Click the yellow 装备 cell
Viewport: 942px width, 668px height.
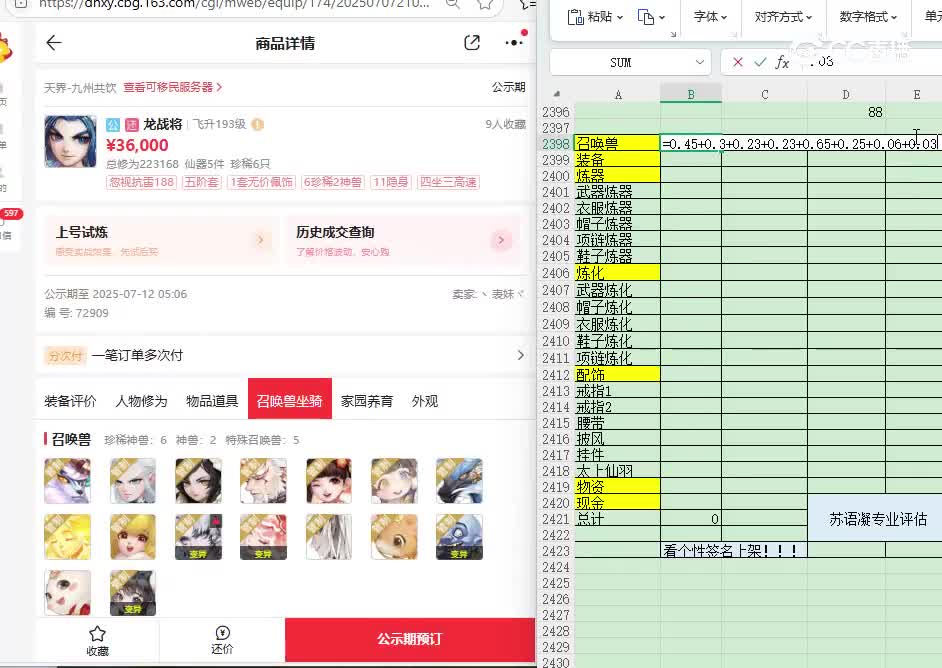tap(617, 159)
